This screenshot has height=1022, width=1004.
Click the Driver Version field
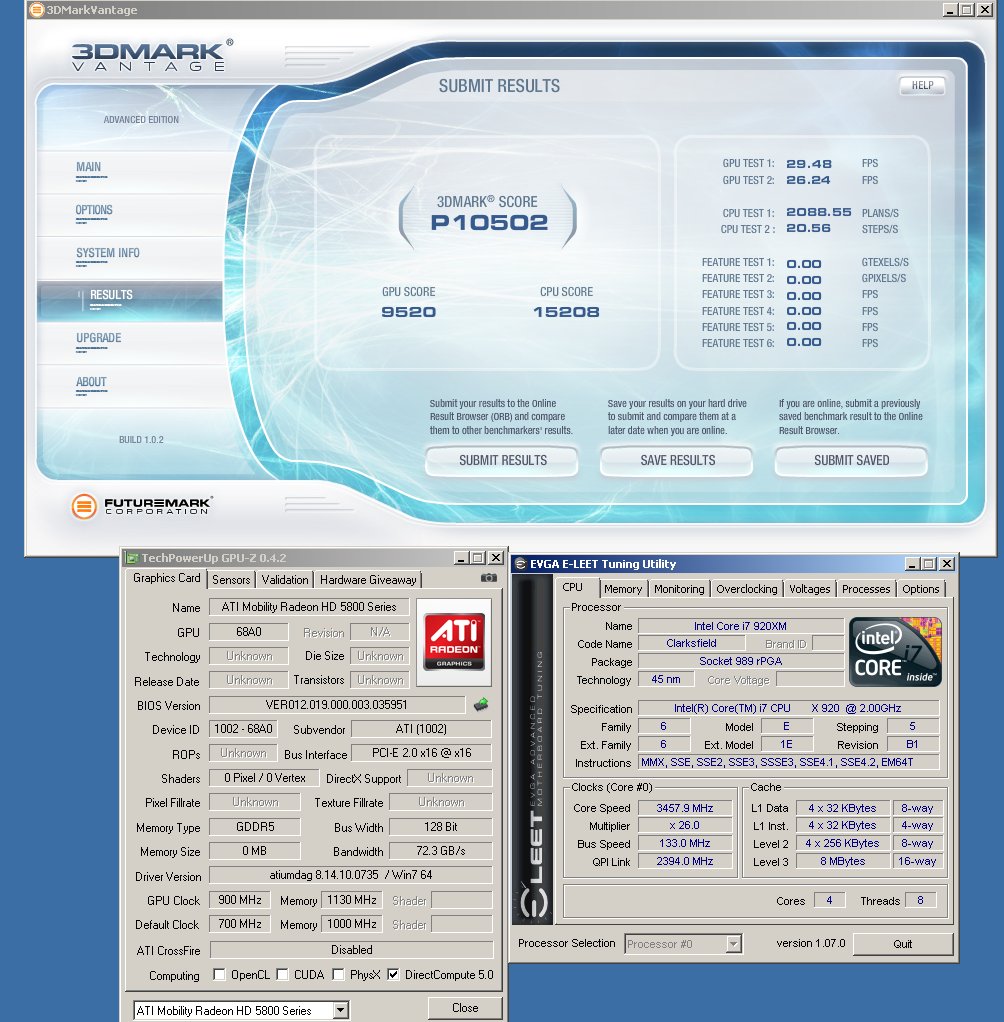350,875
